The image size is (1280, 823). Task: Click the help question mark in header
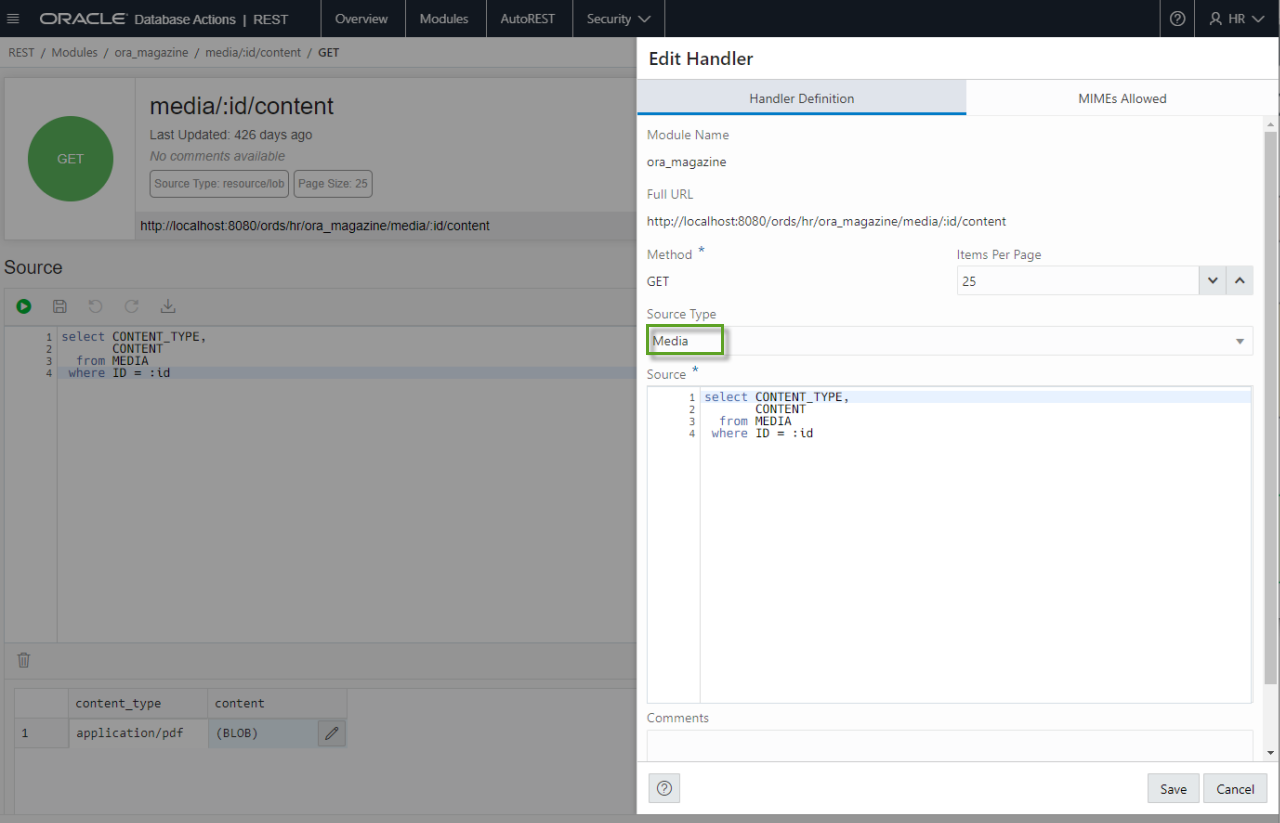(1177, 19)
